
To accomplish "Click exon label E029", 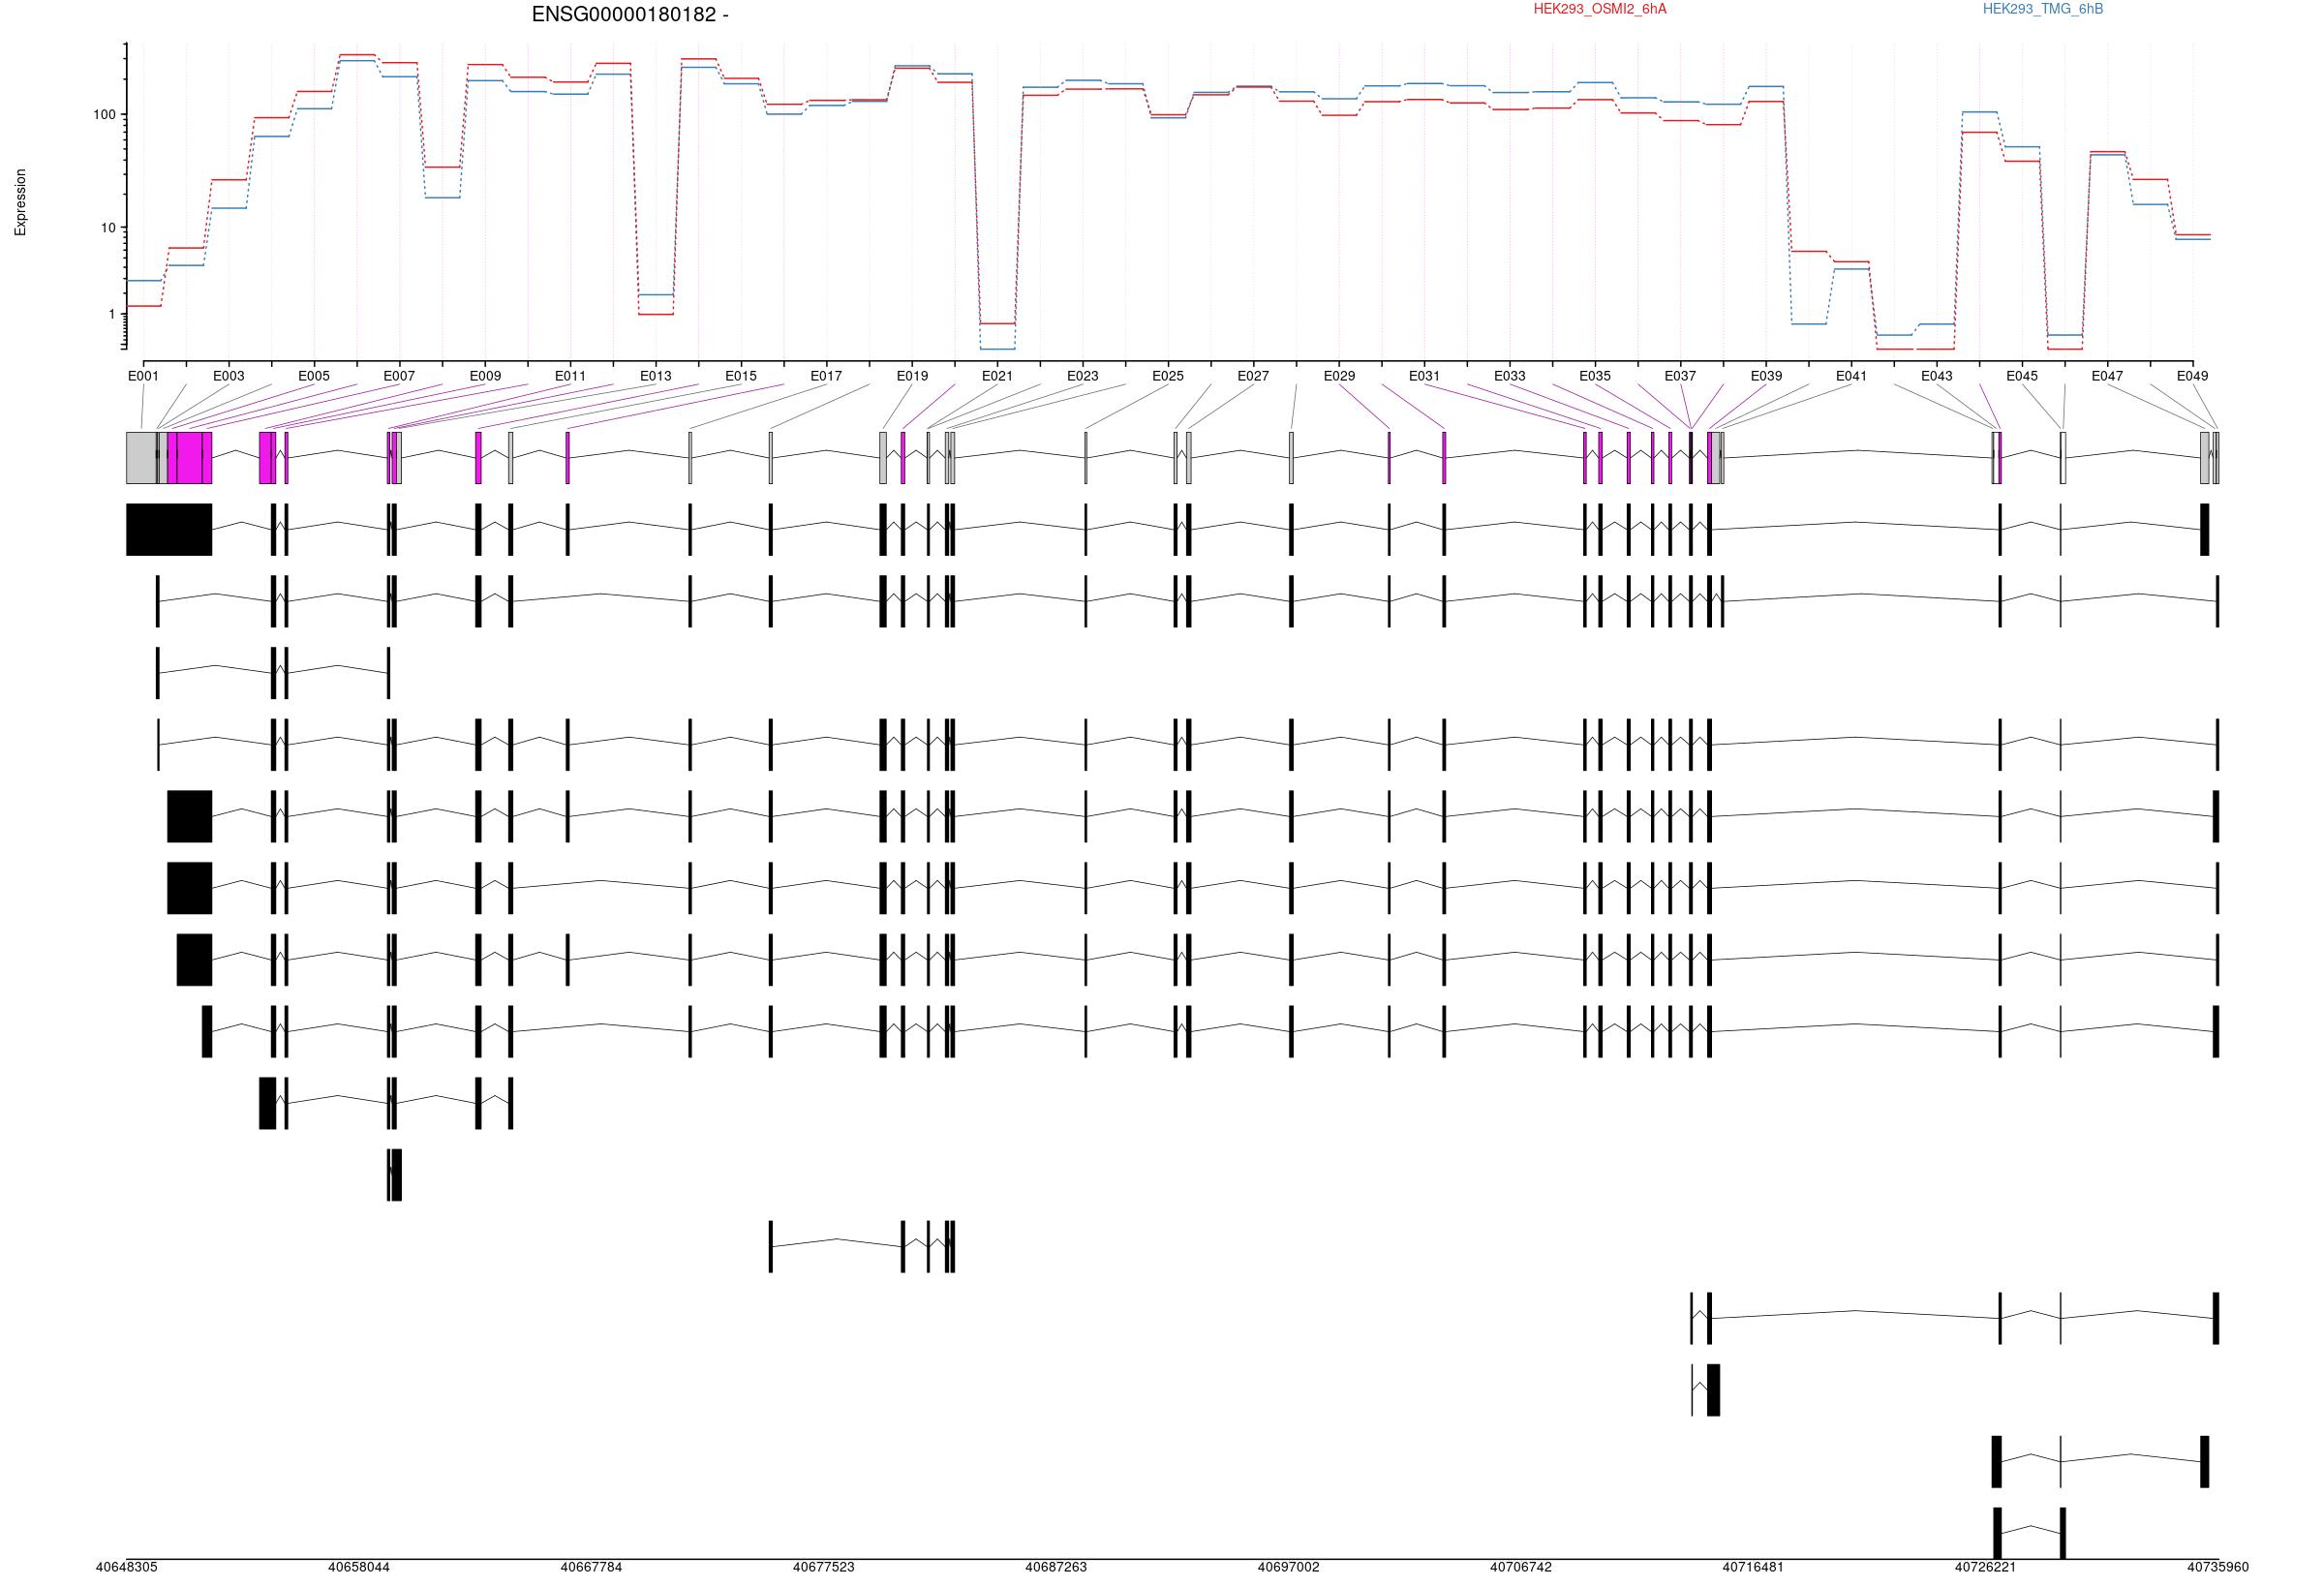I will [1339, 376].
